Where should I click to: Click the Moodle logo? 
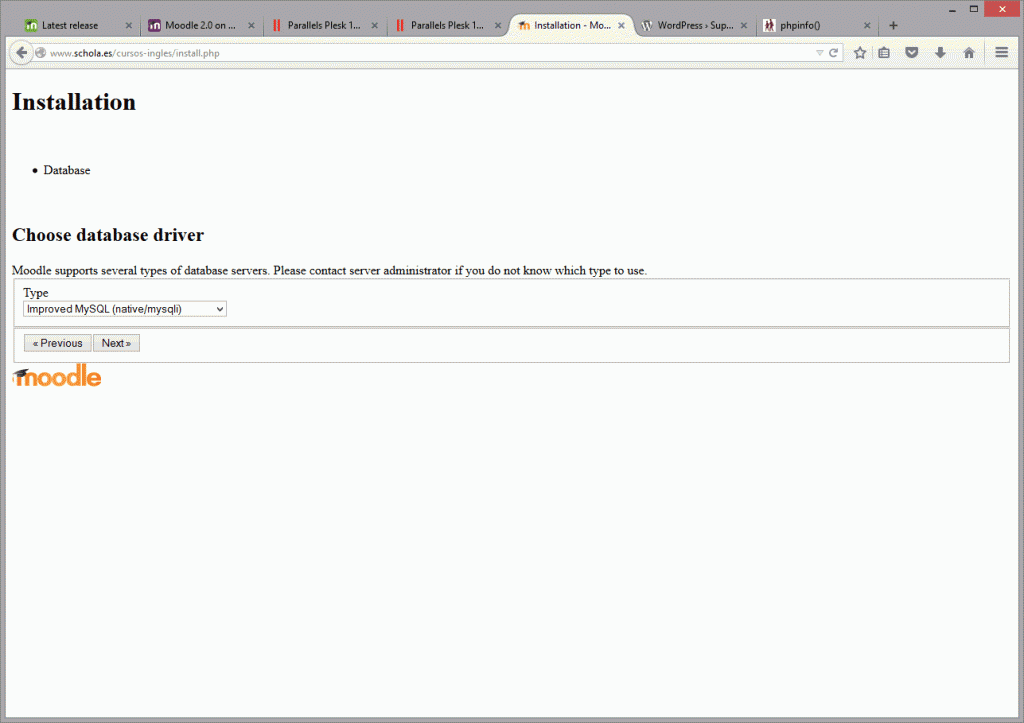(57, 376)
